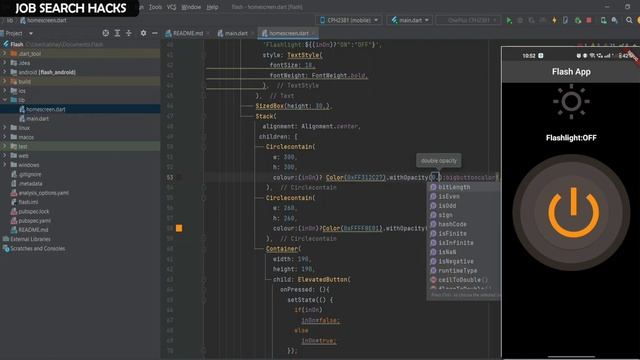Choose ceilToDouble() from autocomplete list

[464, 280]
